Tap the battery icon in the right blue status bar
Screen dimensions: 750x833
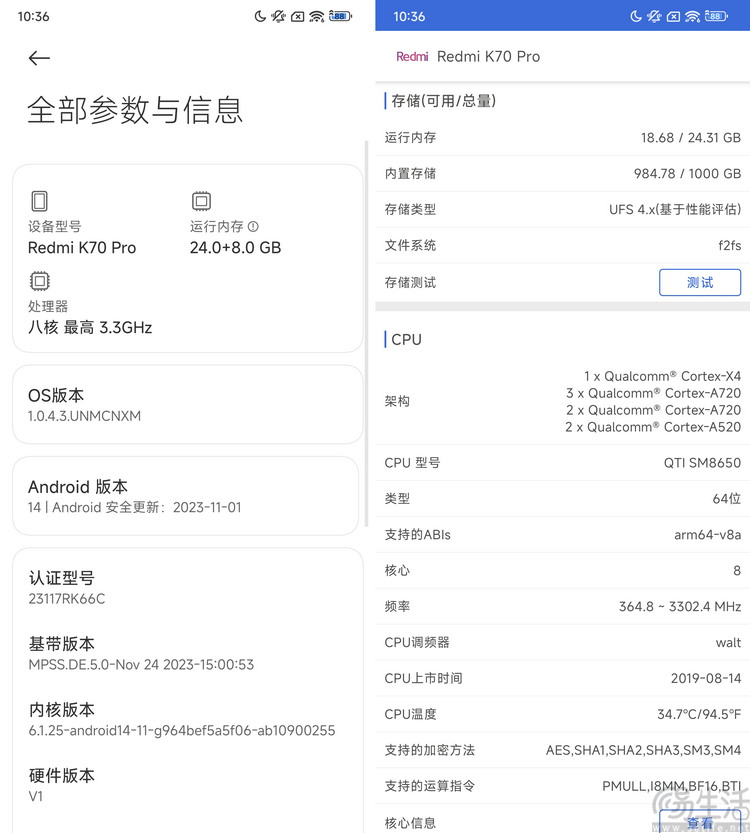coord(716,16)
